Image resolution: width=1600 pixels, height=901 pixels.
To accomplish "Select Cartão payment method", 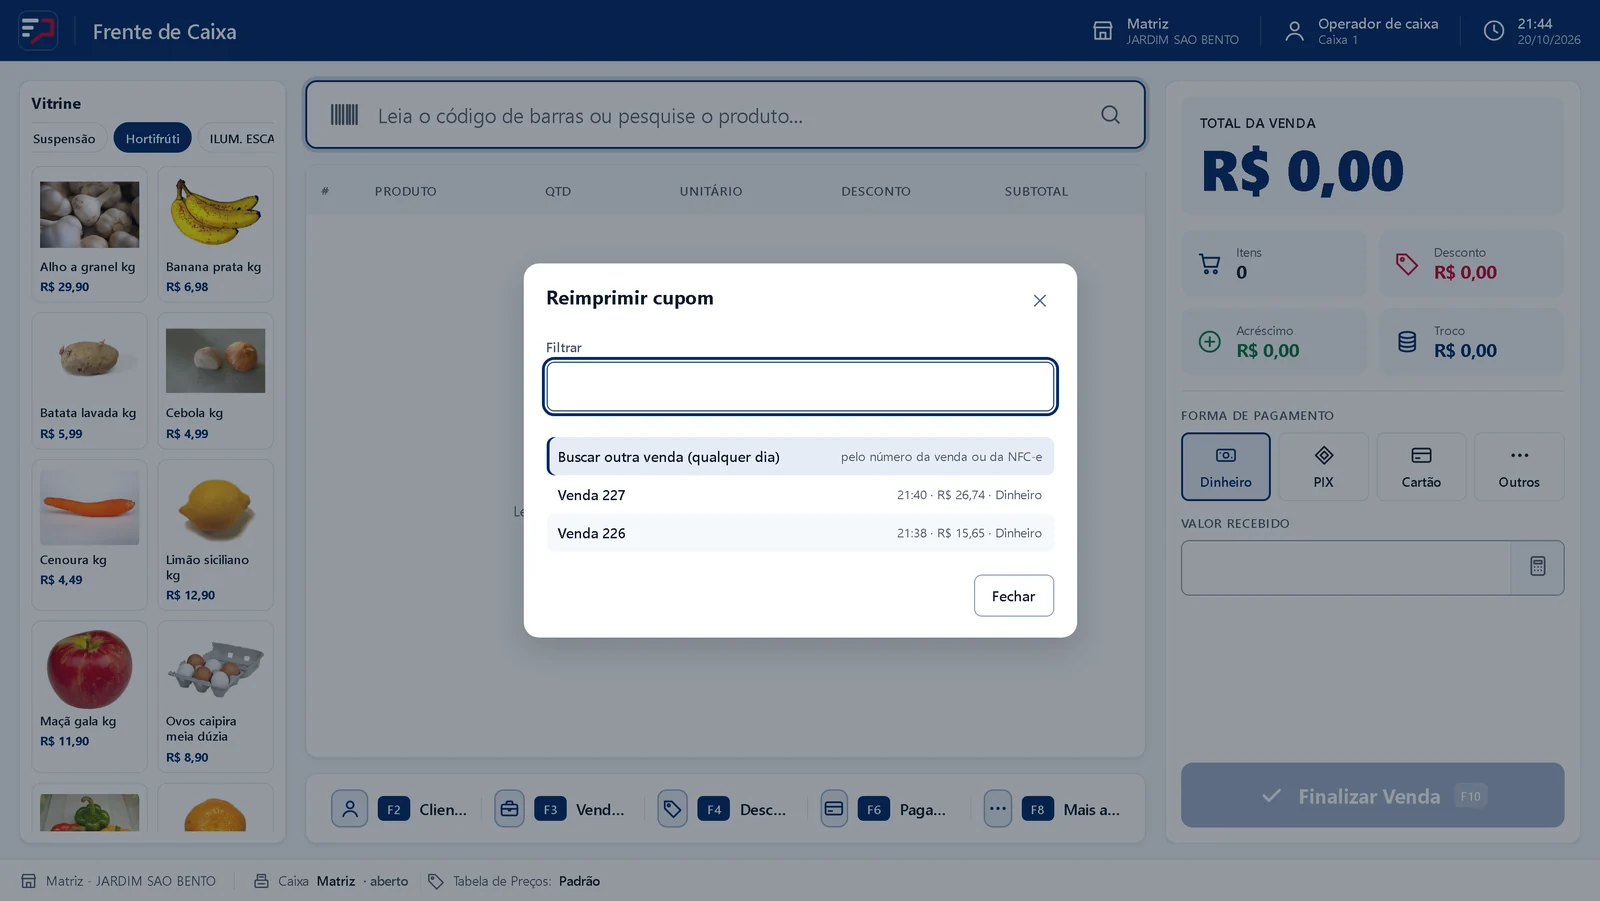I will (x=1421, y=467).
